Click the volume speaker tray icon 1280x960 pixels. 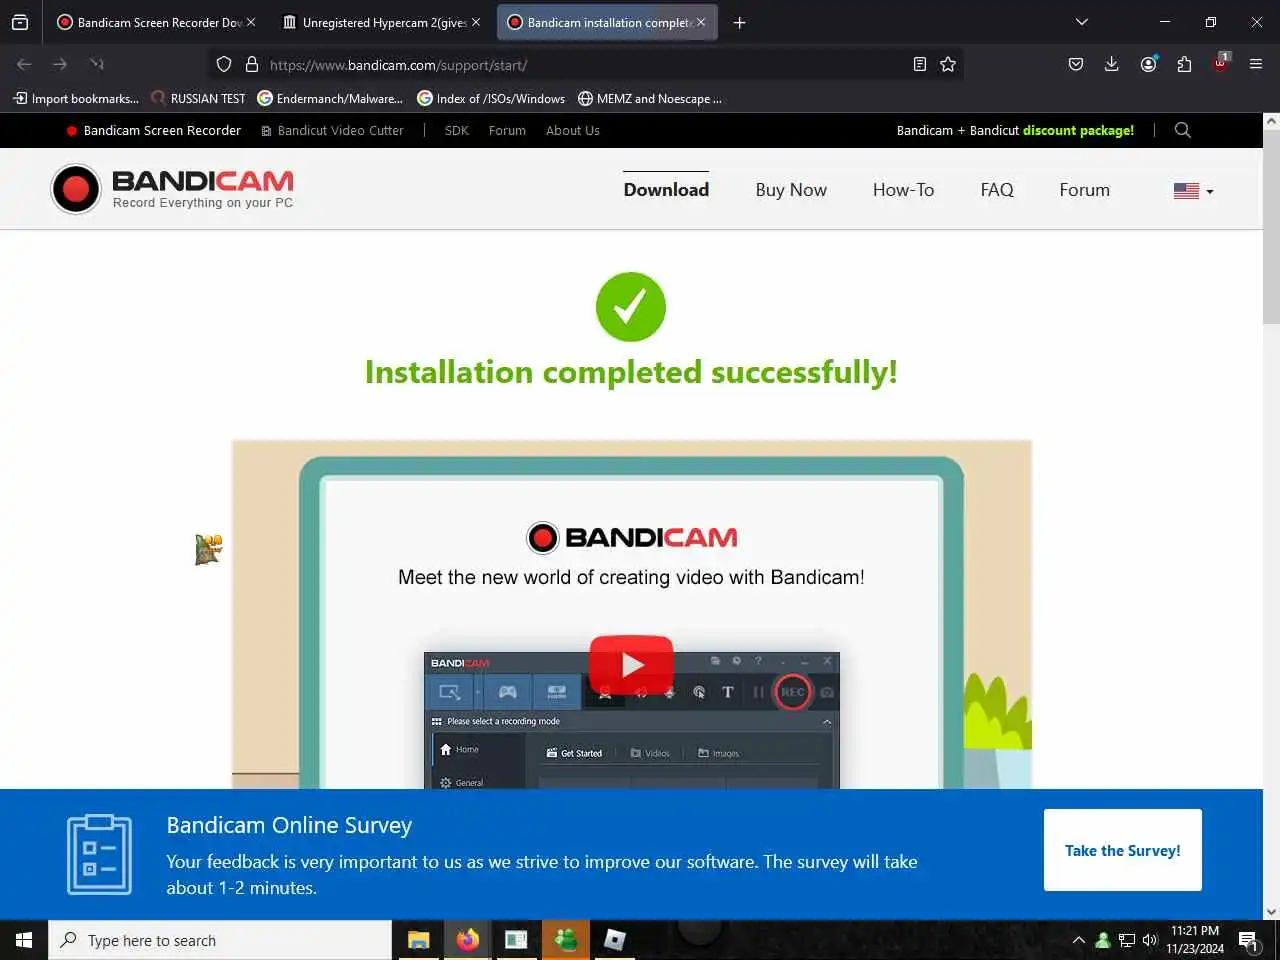1149,940
